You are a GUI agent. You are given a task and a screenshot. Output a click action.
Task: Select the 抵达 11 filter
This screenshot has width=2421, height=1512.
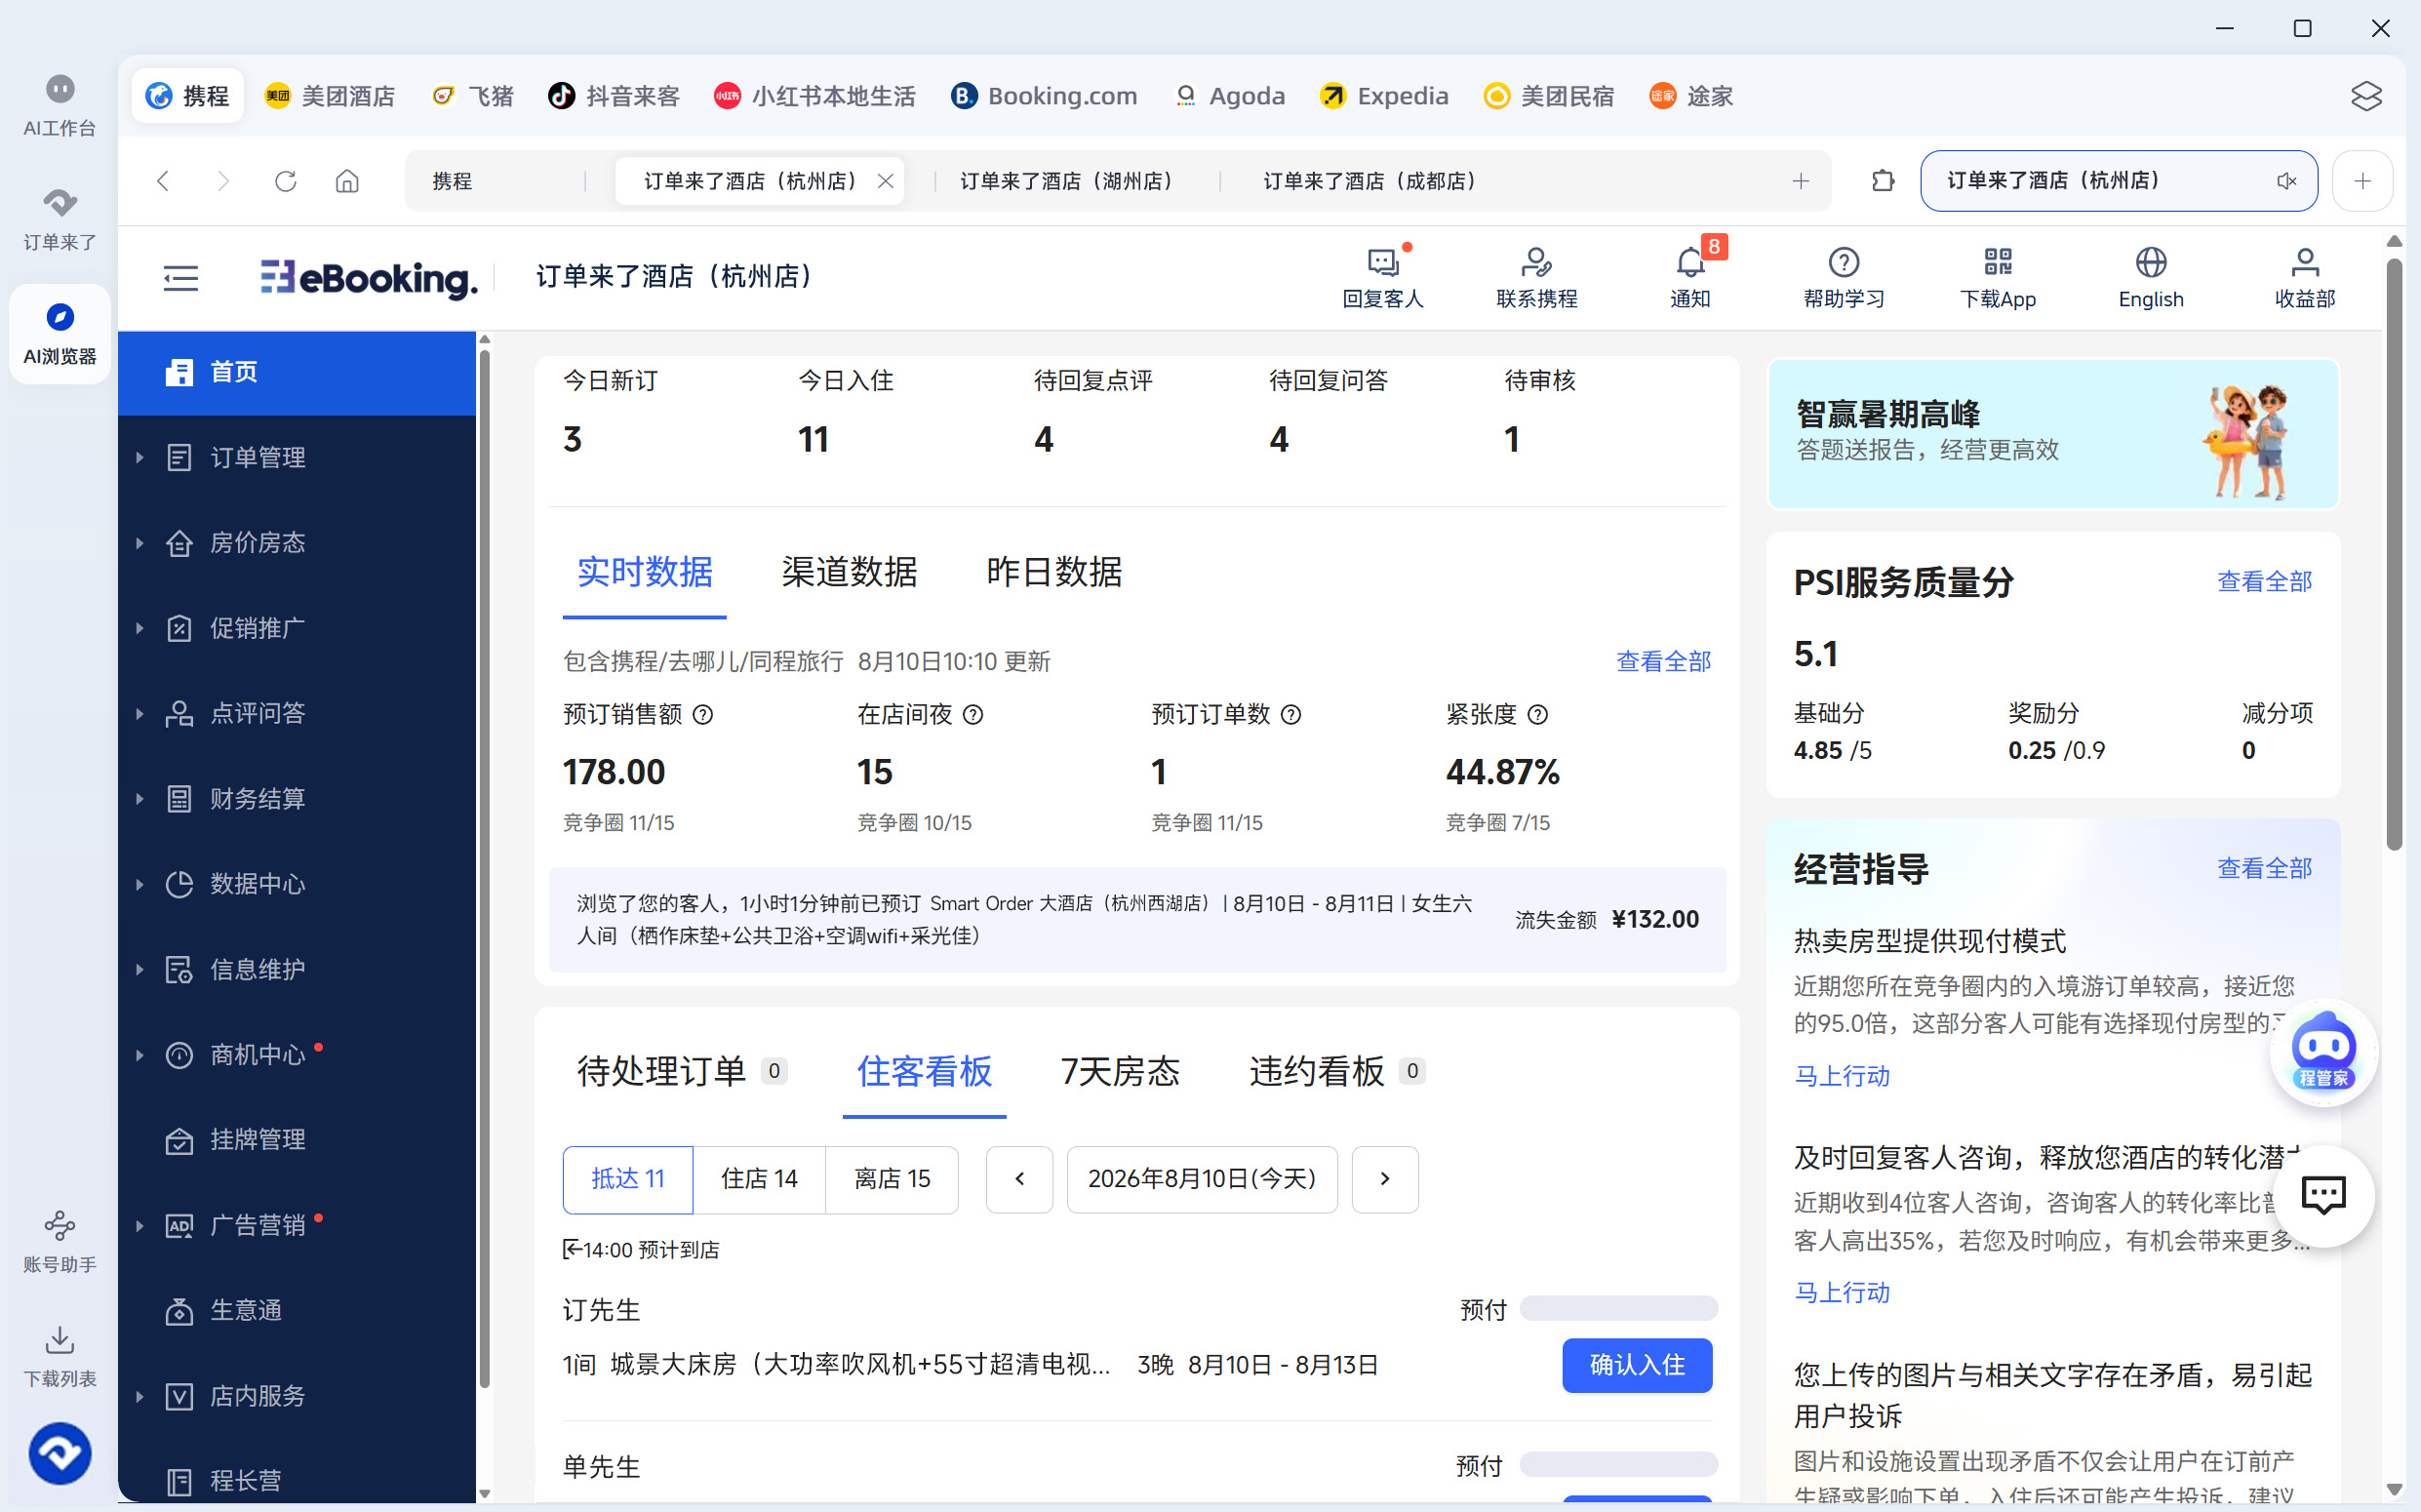coord(628,1179)
